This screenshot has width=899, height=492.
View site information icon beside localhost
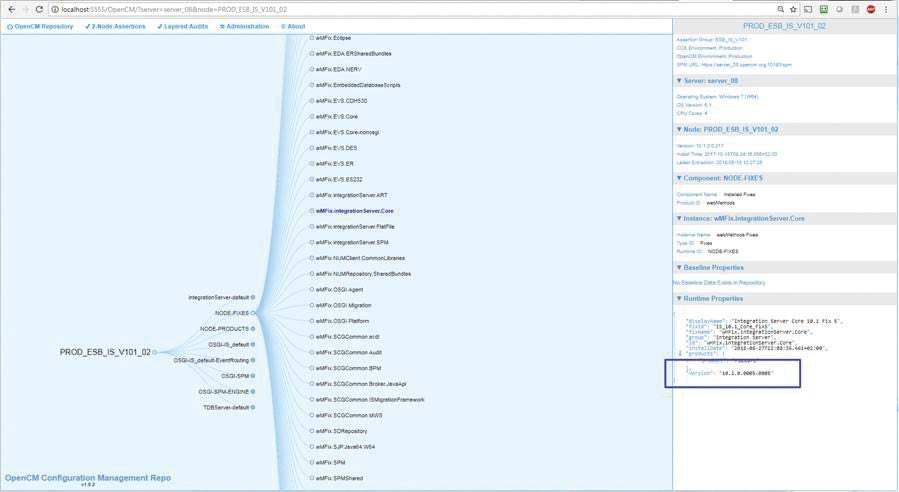(x=55, y=9)
